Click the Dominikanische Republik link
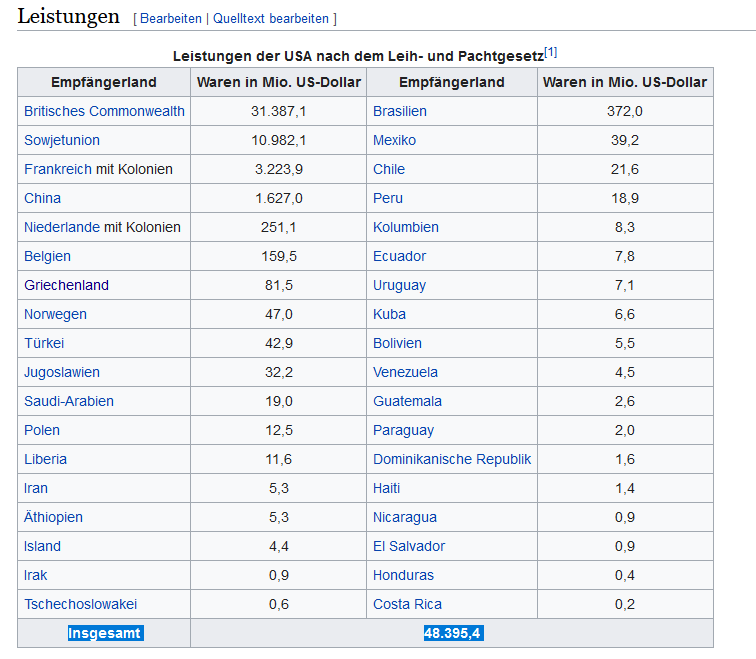The image size is (756, 659). (x=452, y=459)
